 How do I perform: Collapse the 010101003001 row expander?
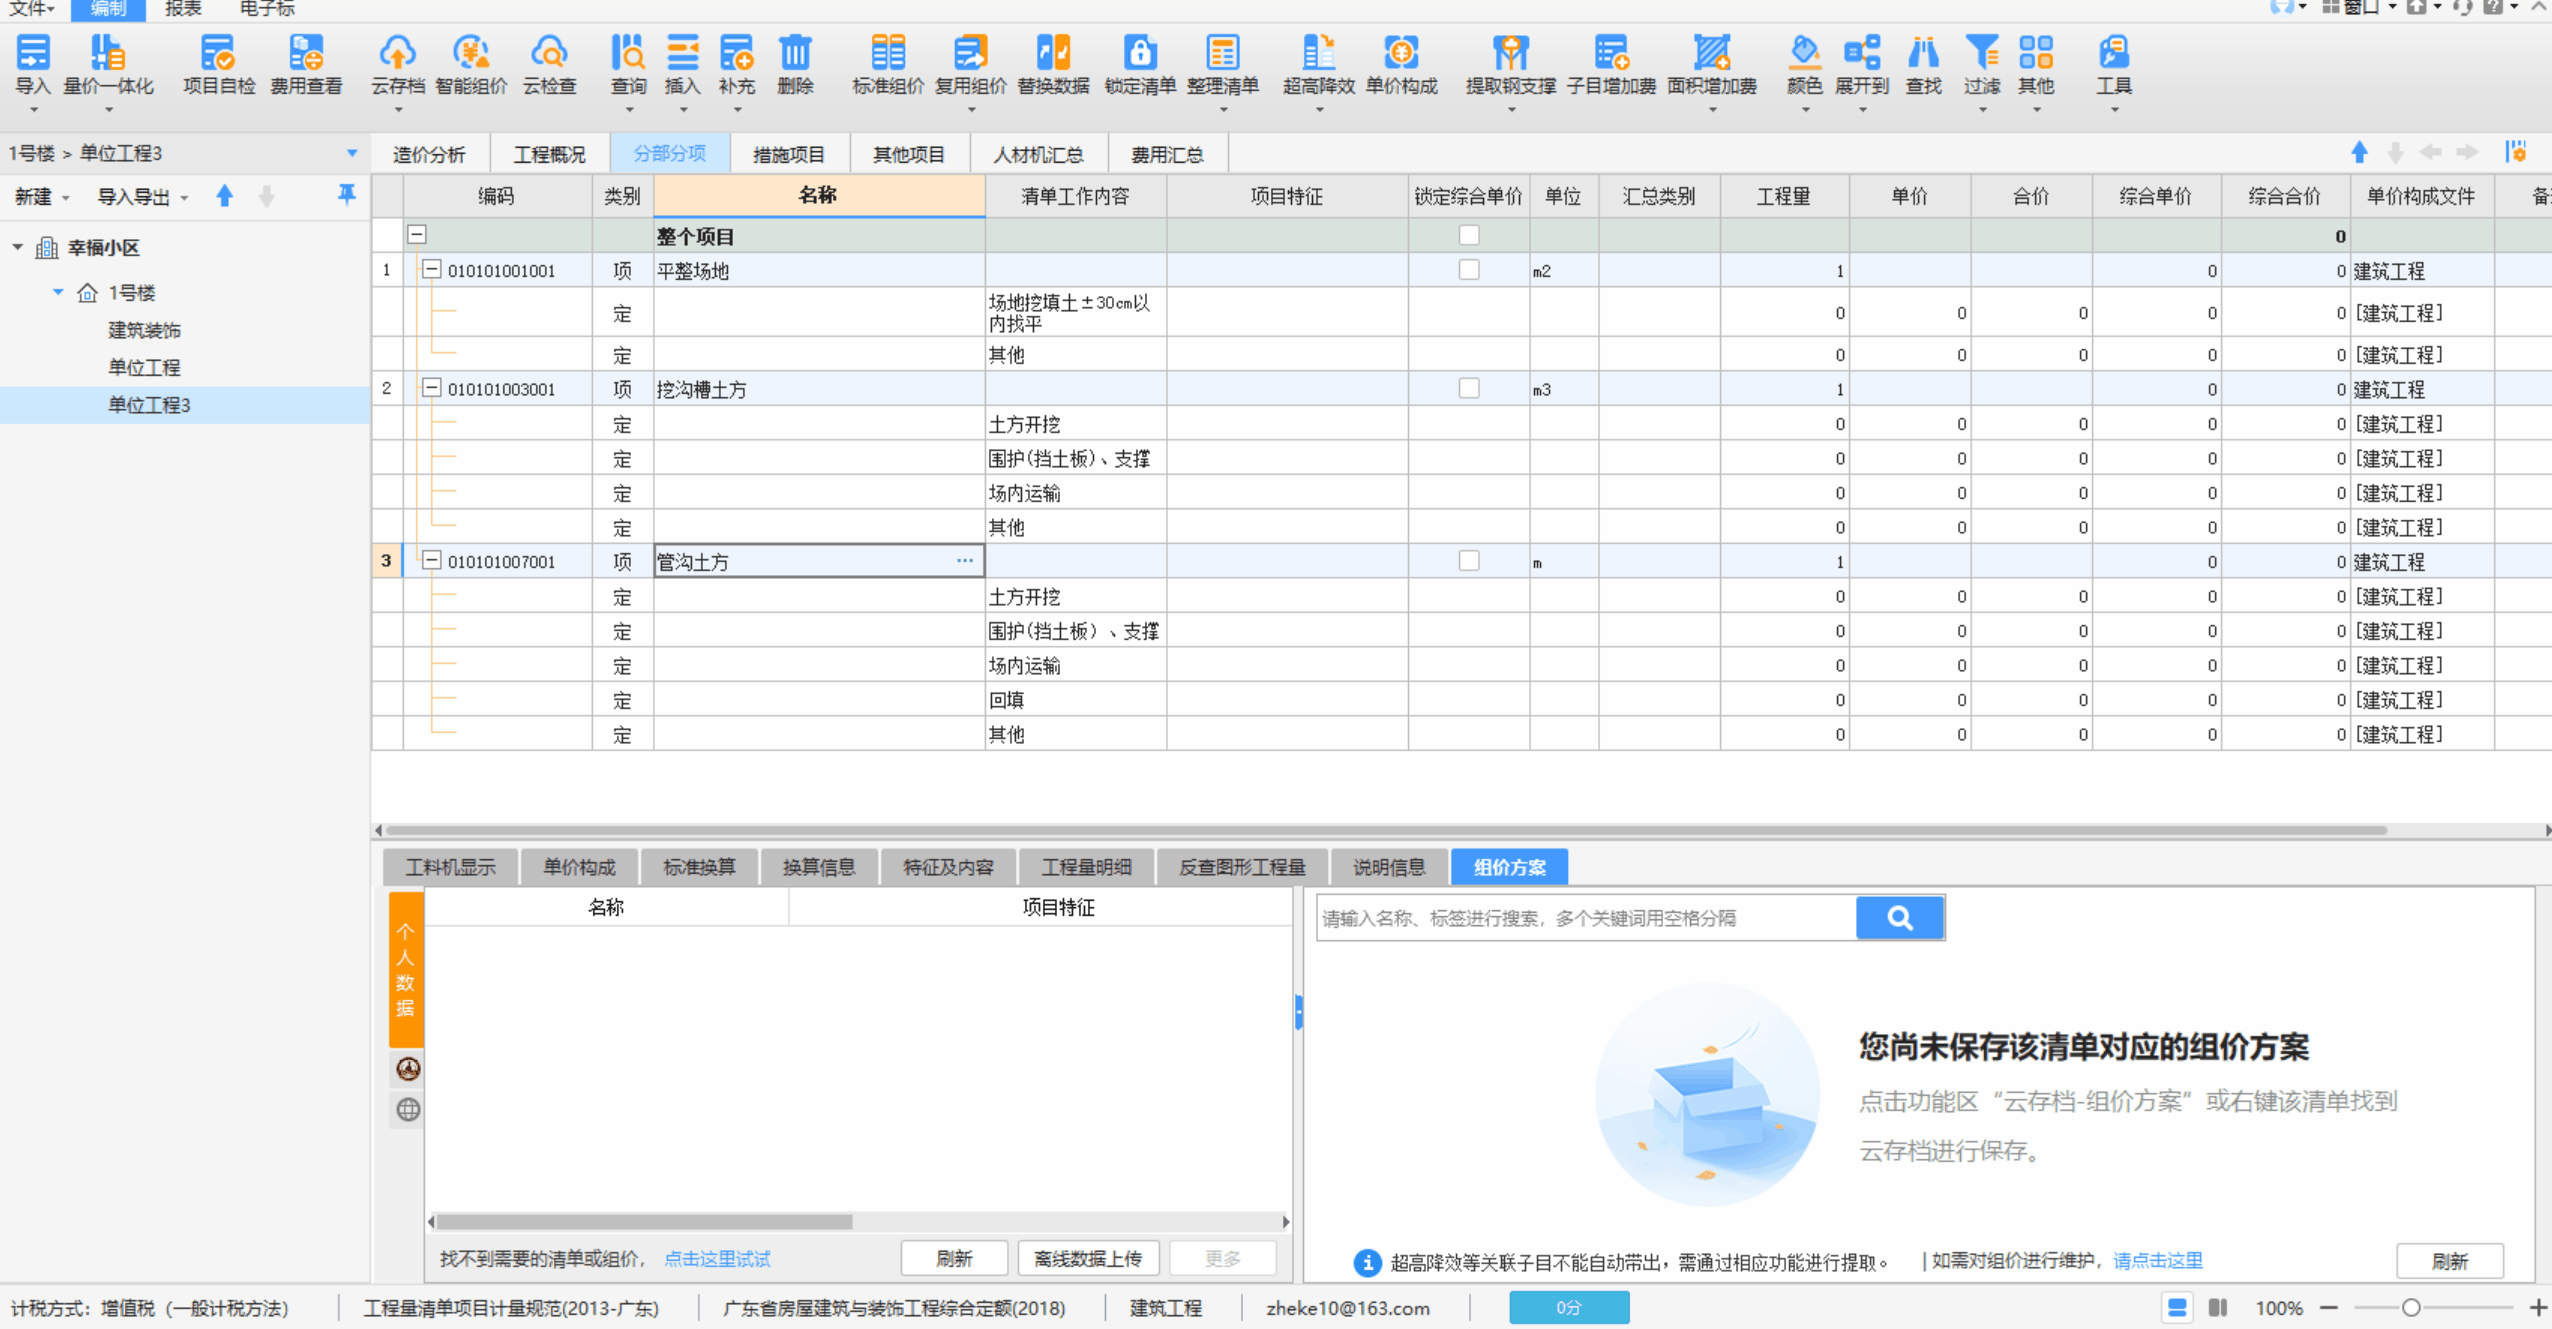click(x=431, y=388)
